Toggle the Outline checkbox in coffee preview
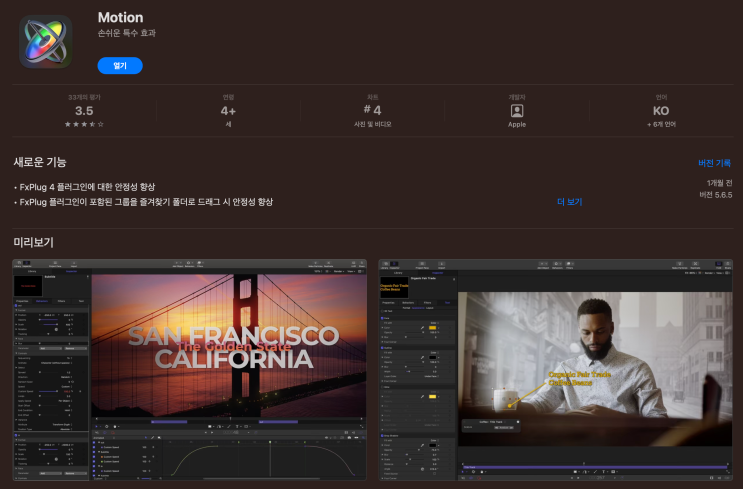This screenshot has width=743, height=489. click(x=383, y=349)
